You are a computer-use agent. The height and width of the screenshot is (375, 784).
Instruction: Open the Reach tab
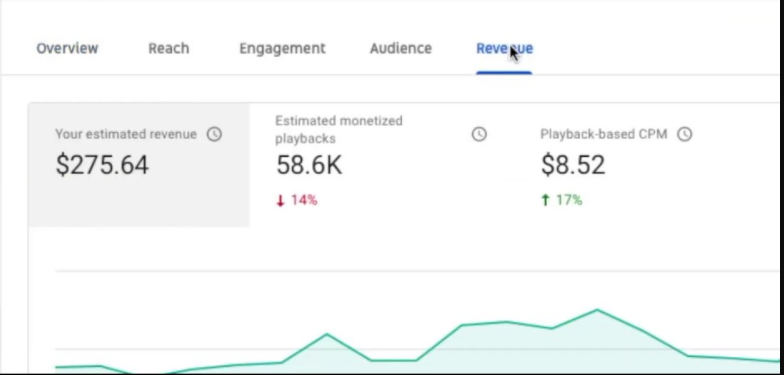tap(168, 48)
